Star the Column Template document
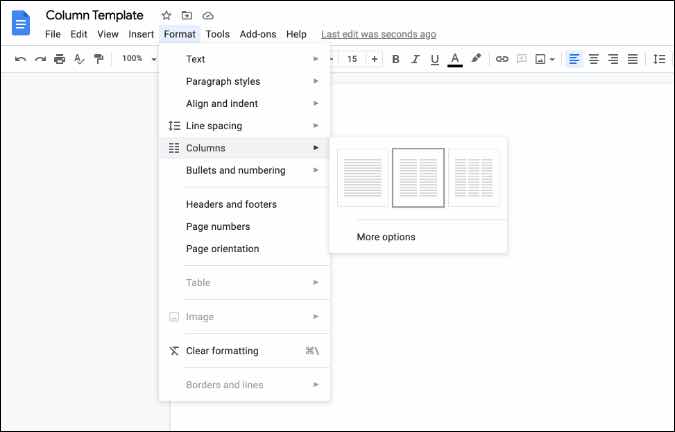Screen dimensions: 675x432 (x=166, y=15)
